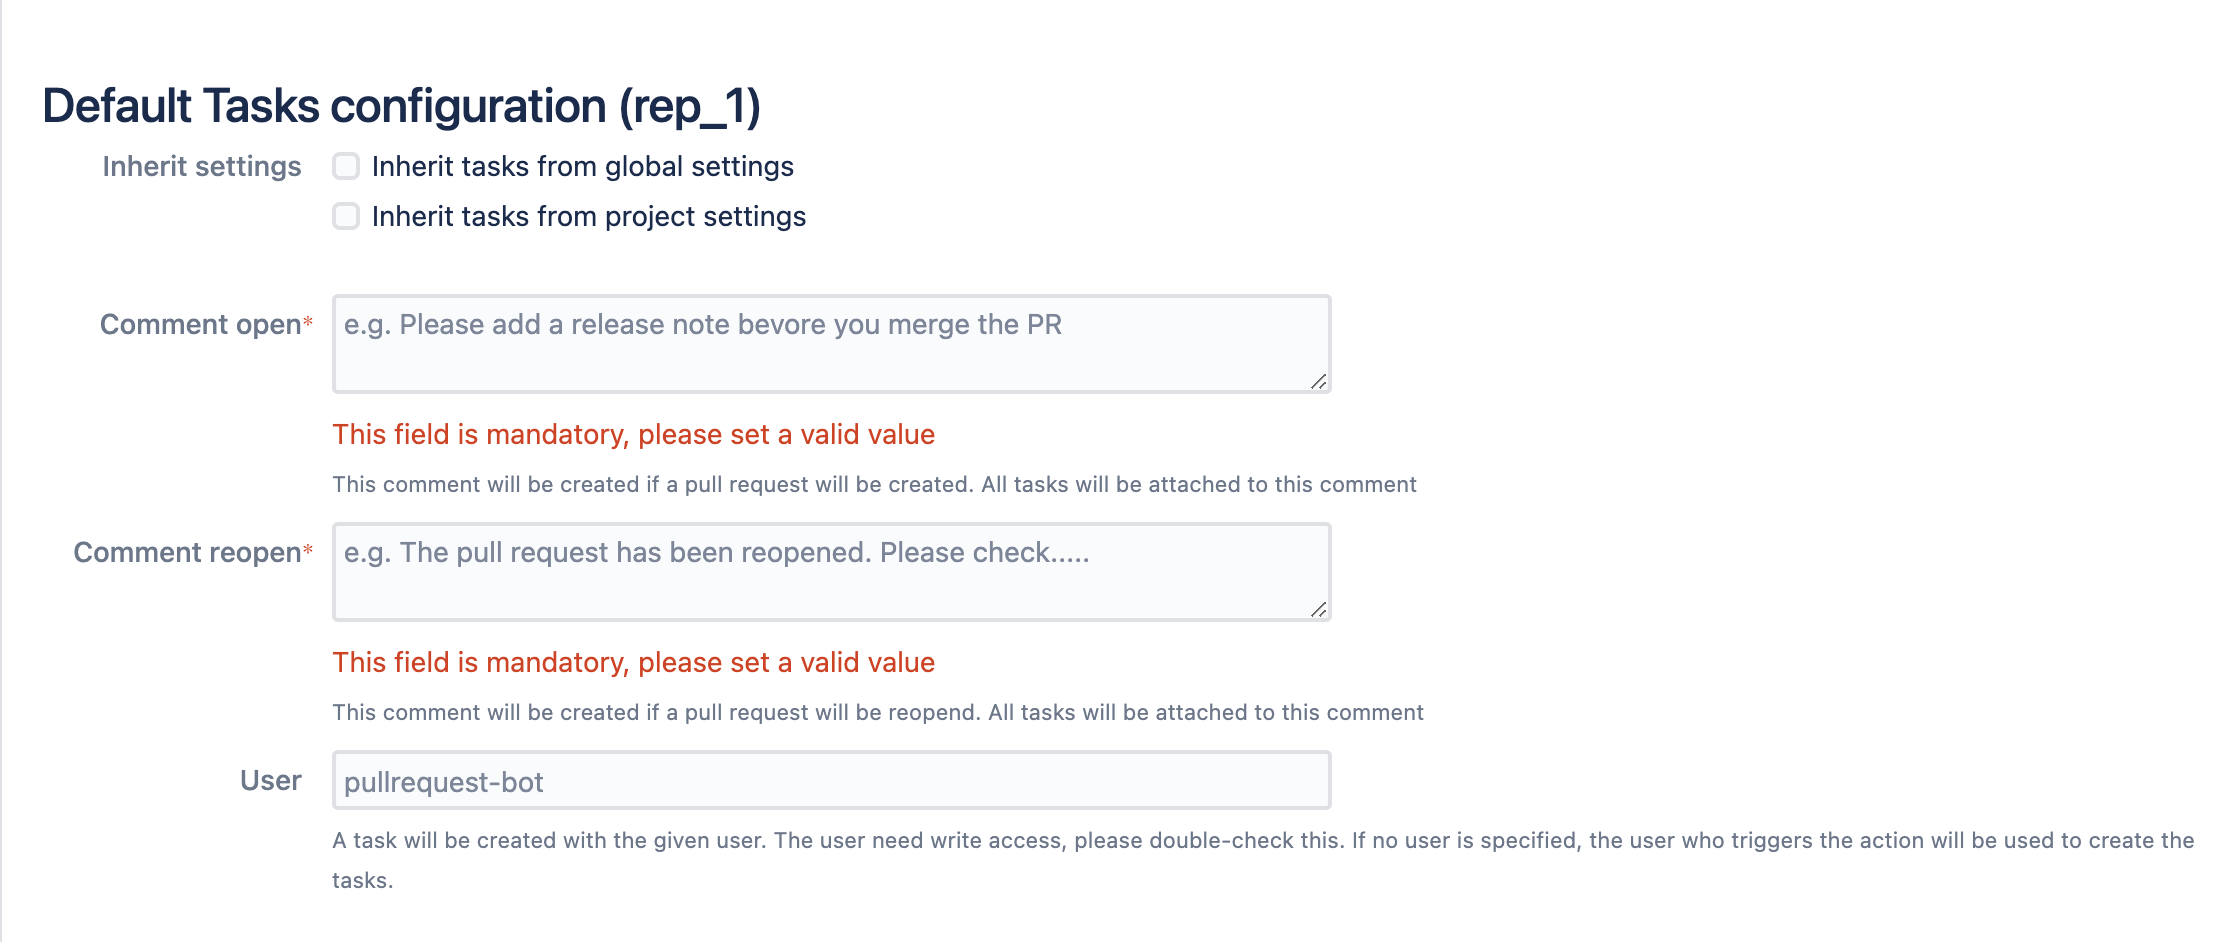Click the Comment open field label
The height and width of the screenshot is (942, 2220).
point(200,324)
